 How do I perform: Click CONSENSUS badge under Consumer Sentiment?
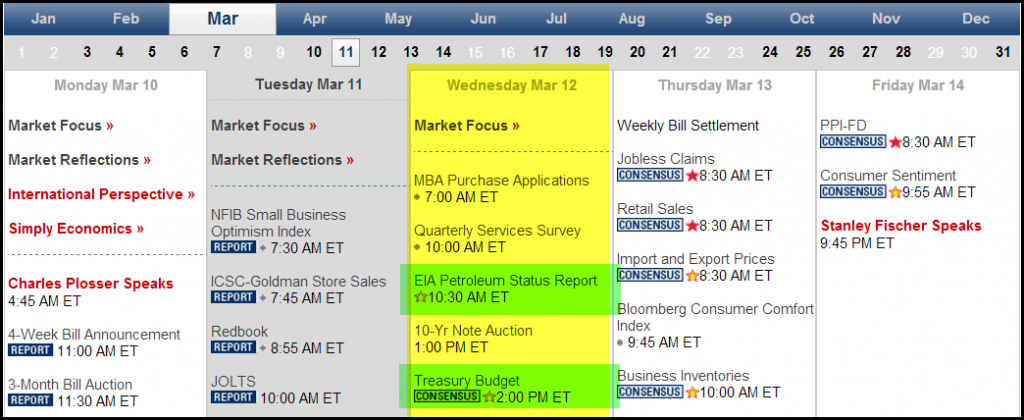853,191
